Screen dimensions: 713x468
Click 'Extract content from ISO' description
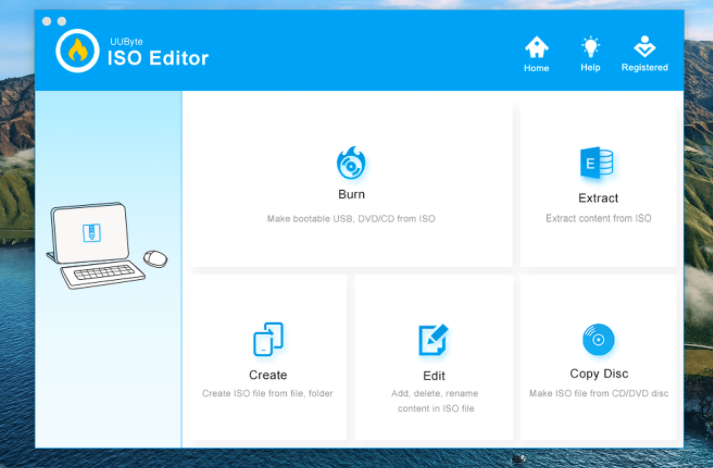click(x=598, y=218)
